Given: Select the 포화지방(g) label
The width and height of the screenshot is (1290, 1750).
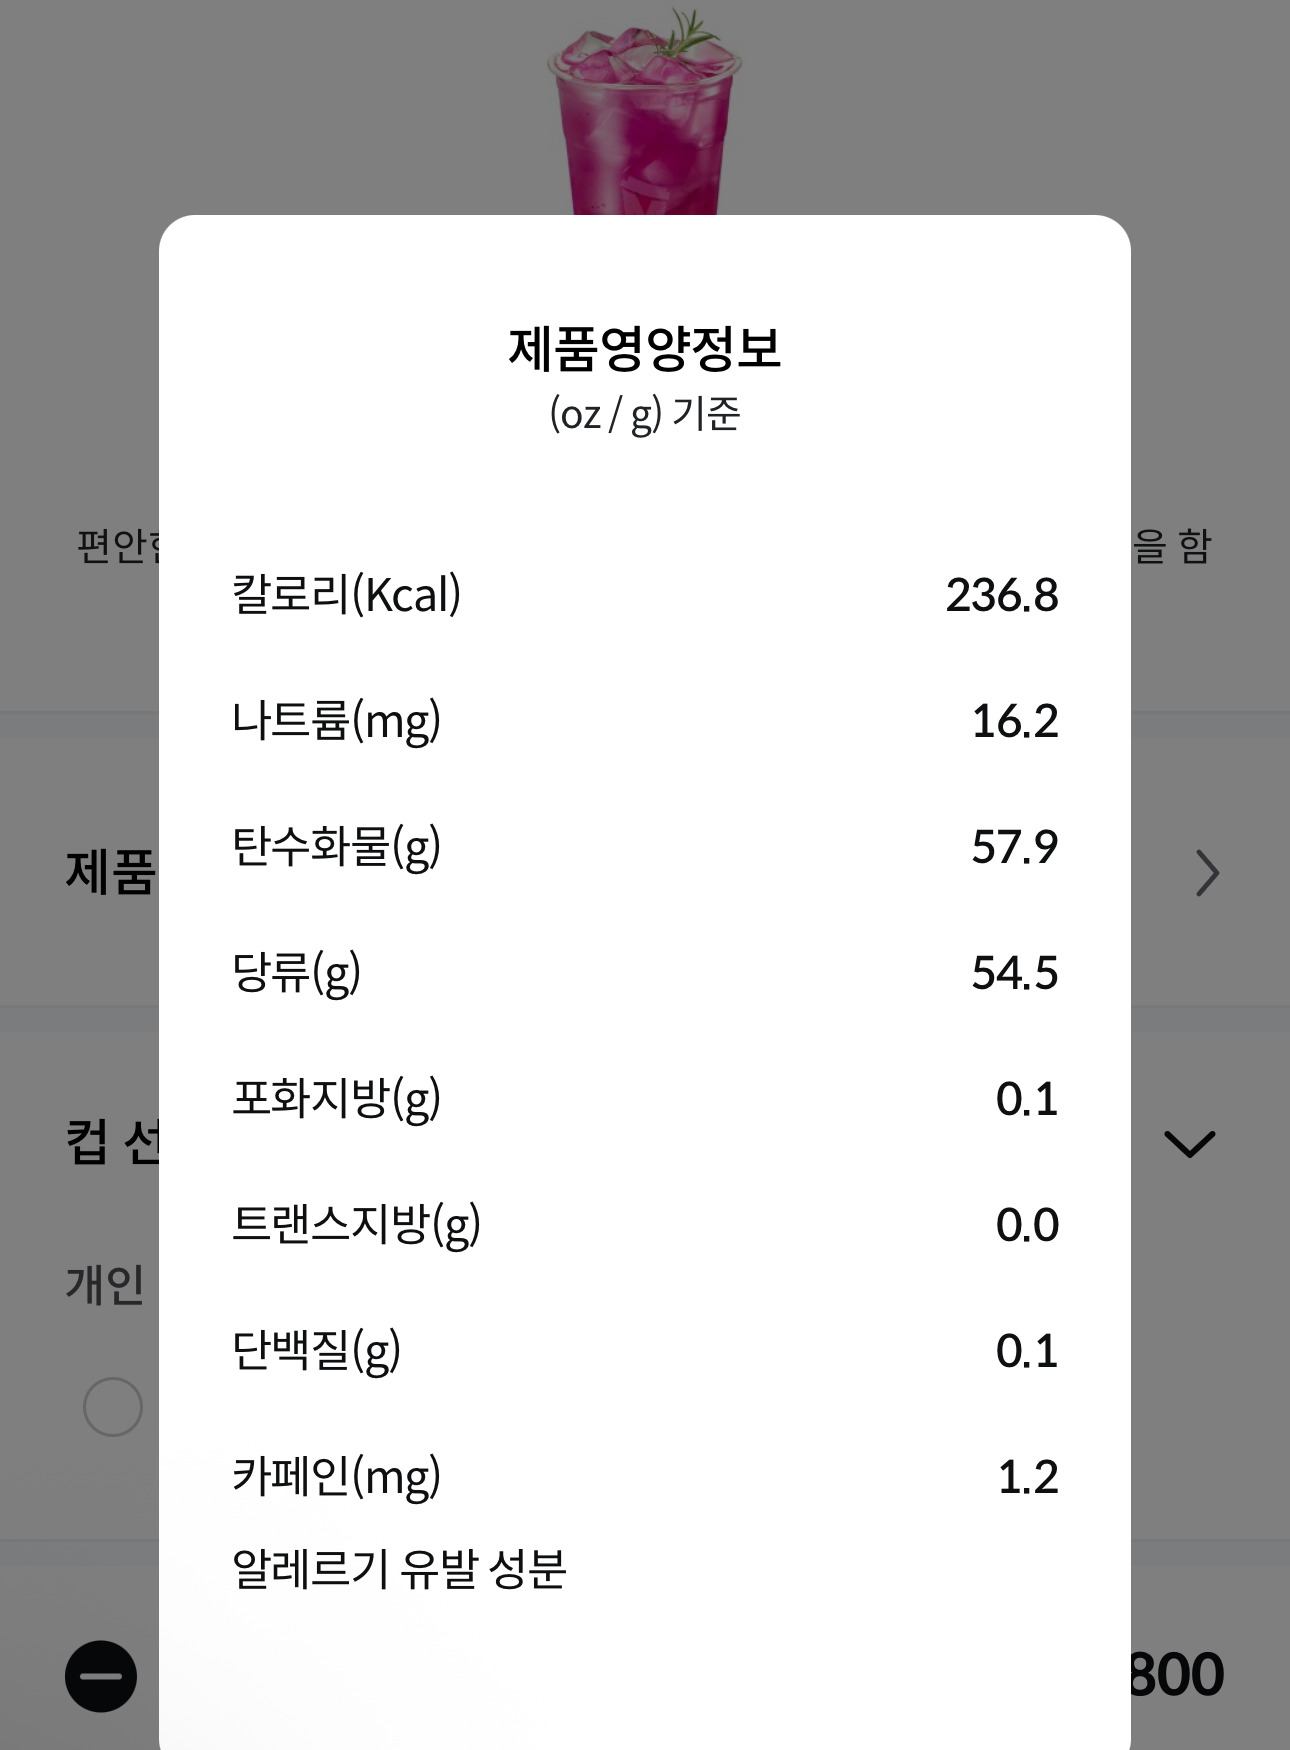Looking at the screenshot, I should point(336,1098).
